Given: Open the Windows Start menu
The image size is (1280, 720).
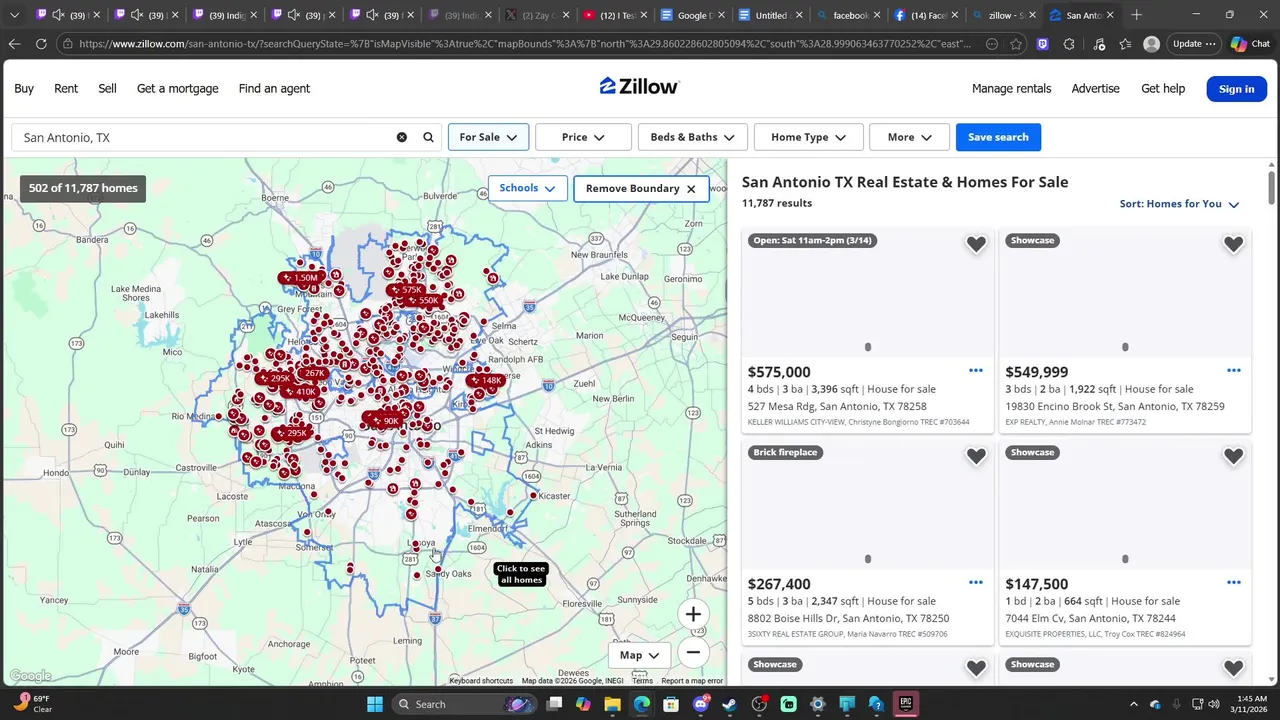Looking at the screenshot, I should coord(375,704).
